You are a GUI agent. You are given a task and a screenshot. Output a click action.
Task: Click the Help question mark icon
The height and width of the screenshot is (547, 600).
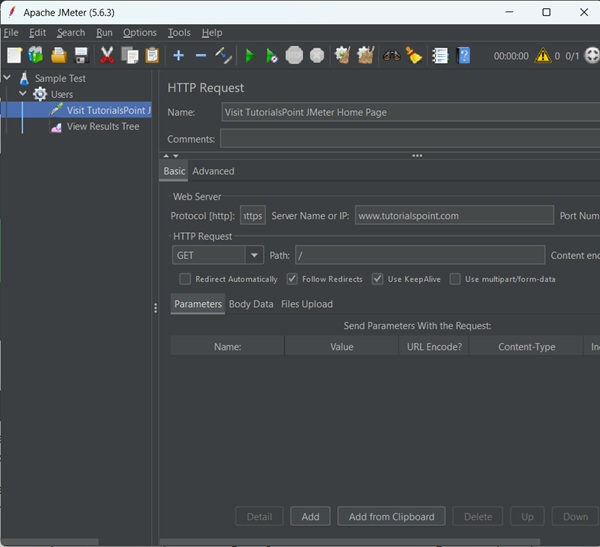pos(464,56)
